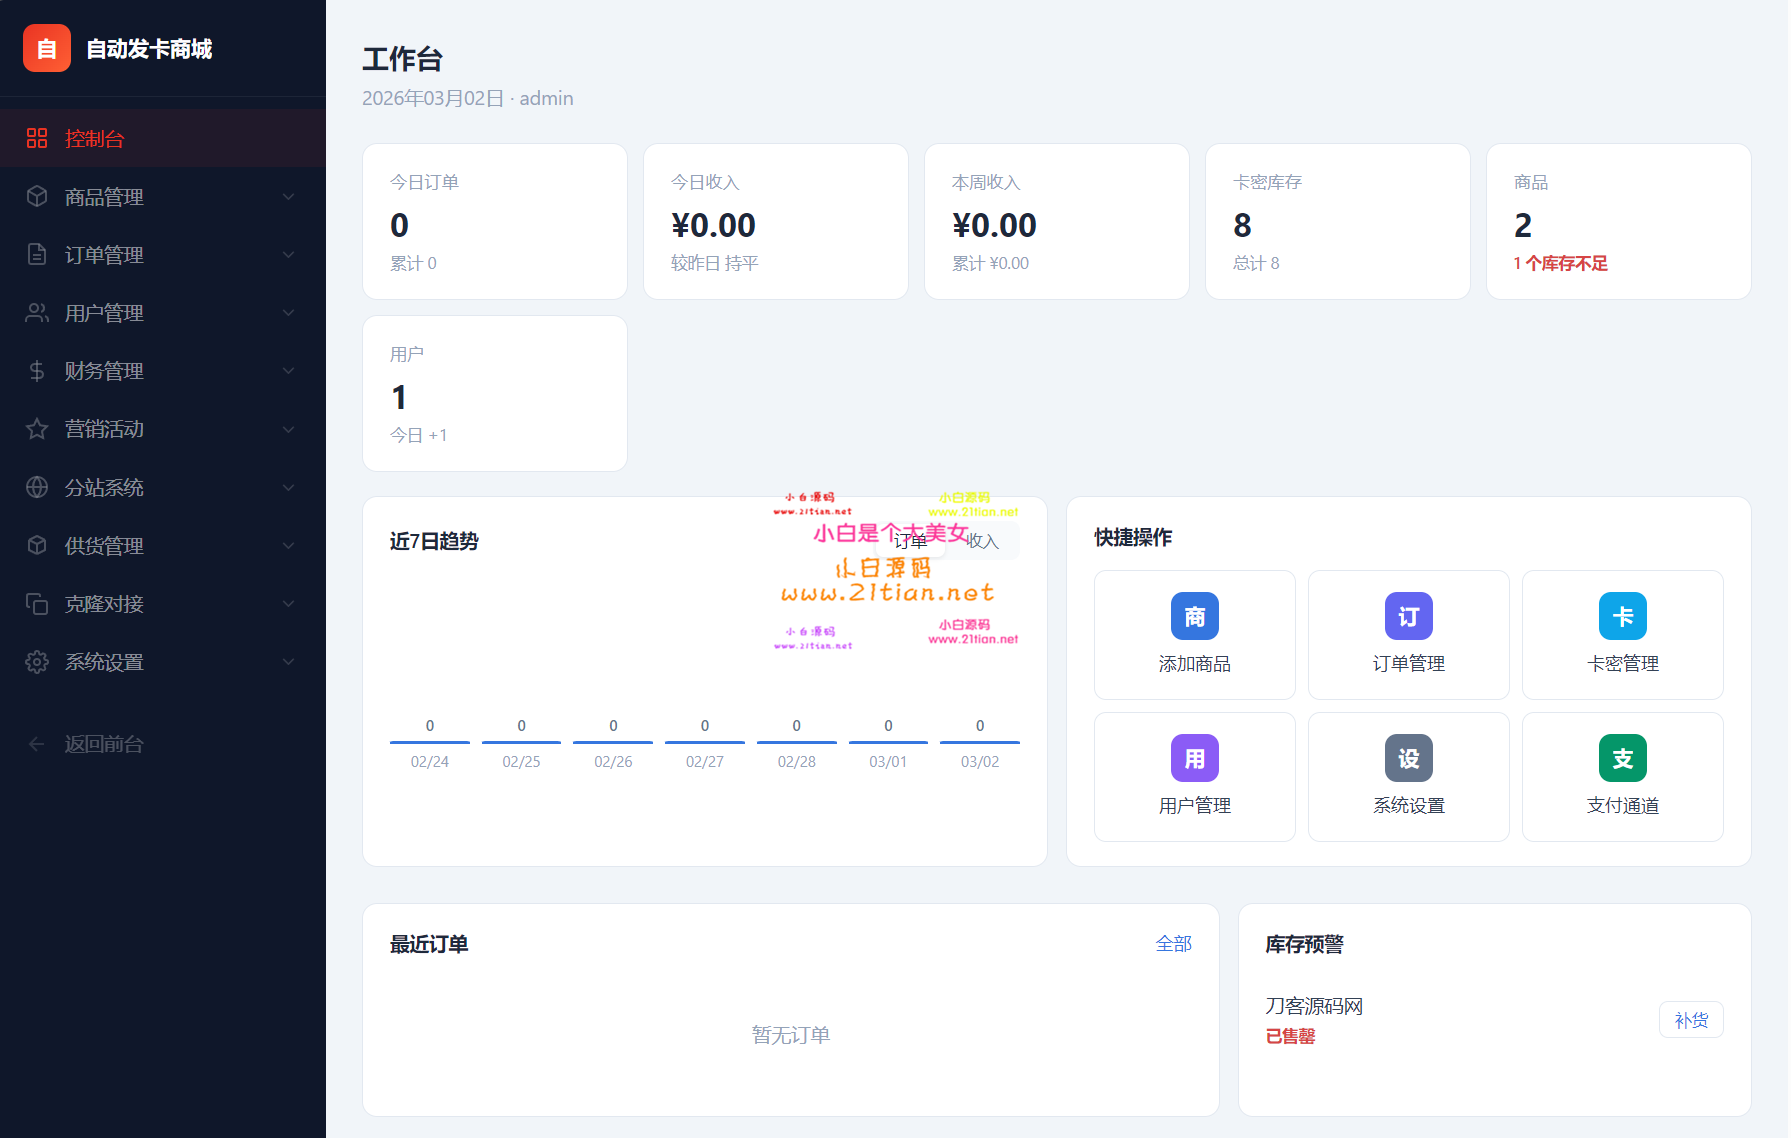Click the 卡密管理 card icon
The image size is (1791, 1138).
click(1622, 616)
